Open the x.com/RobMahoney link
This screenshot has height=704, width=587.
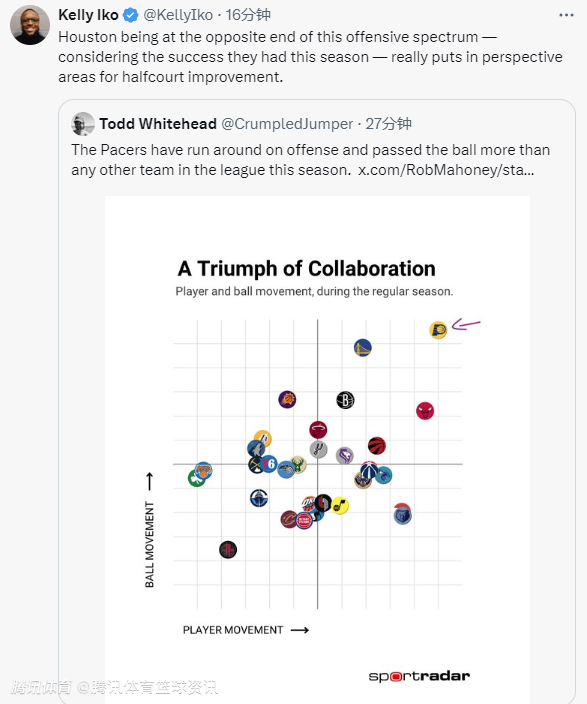point(446,170)
